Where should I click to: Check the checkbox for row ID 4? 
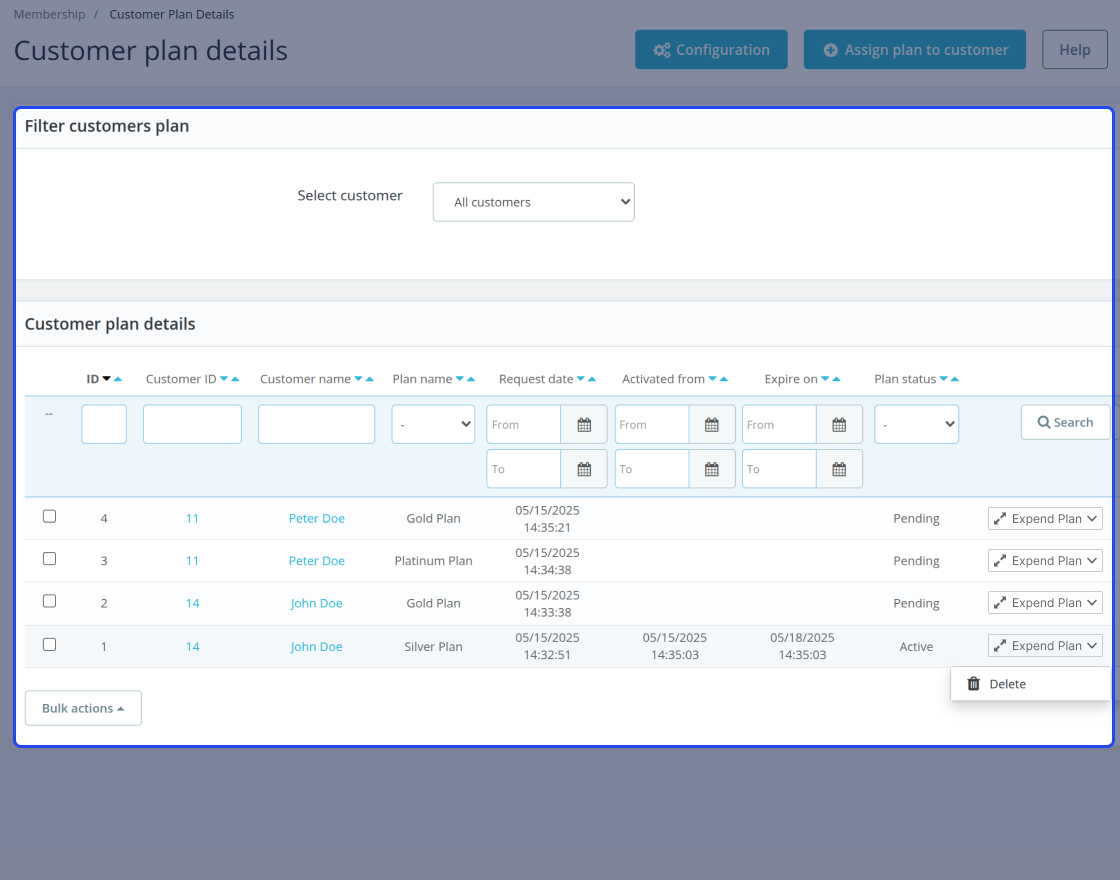pyautogui.click(x=49, y=516)
